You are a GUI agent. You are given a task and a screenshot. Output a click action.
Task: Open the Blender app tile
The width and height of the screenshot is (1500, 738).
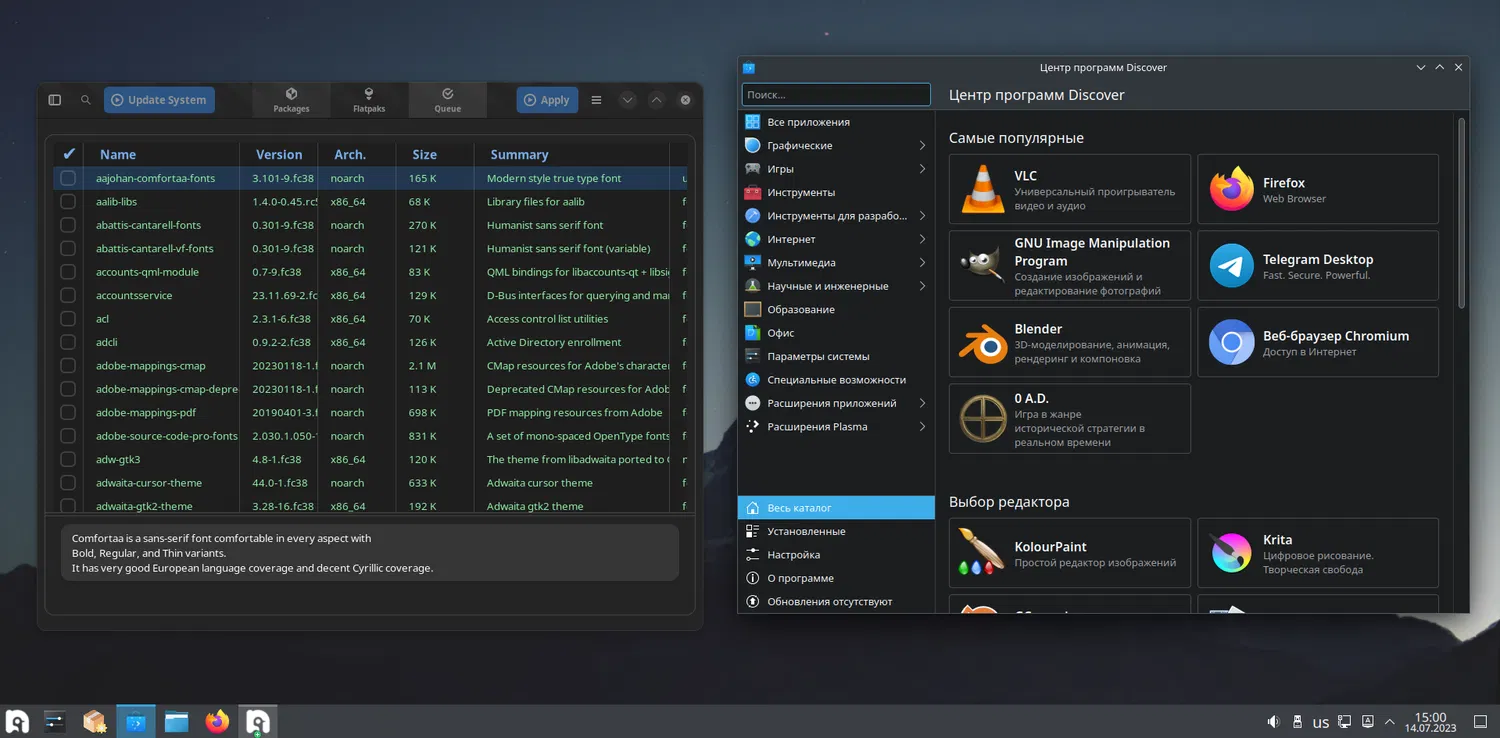[x=1069, y=342]
